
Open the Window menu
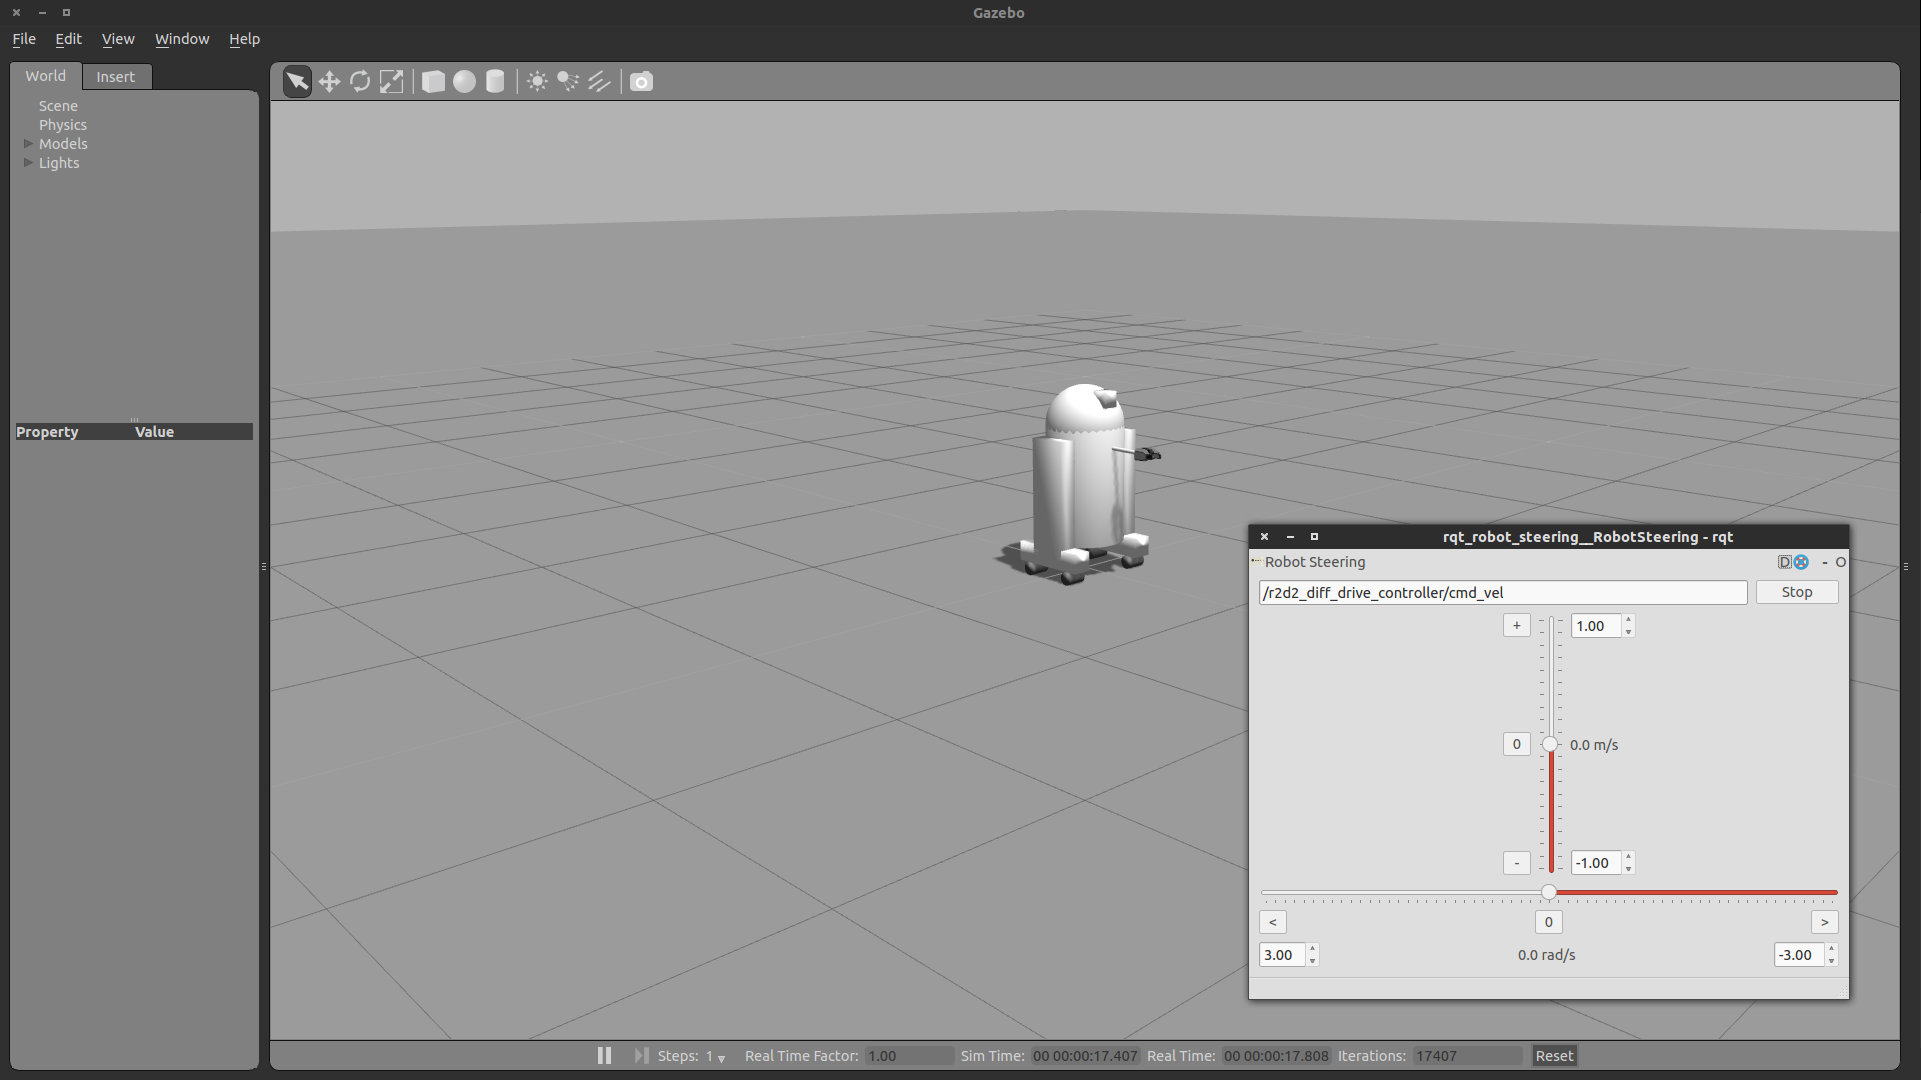182,39
